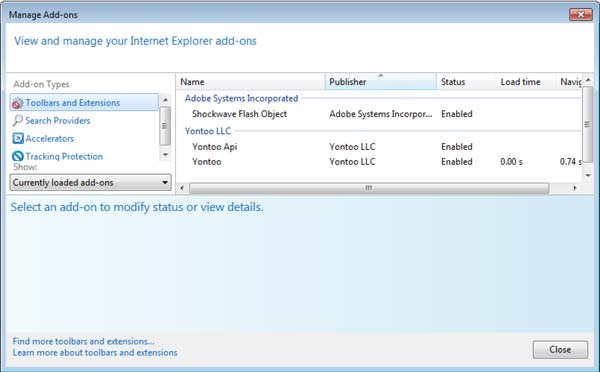This screenshot has height=372, width=600.
Task: Click the 0.74 s navigation time value
Action: pyautogui.click(x=571, y=162)
